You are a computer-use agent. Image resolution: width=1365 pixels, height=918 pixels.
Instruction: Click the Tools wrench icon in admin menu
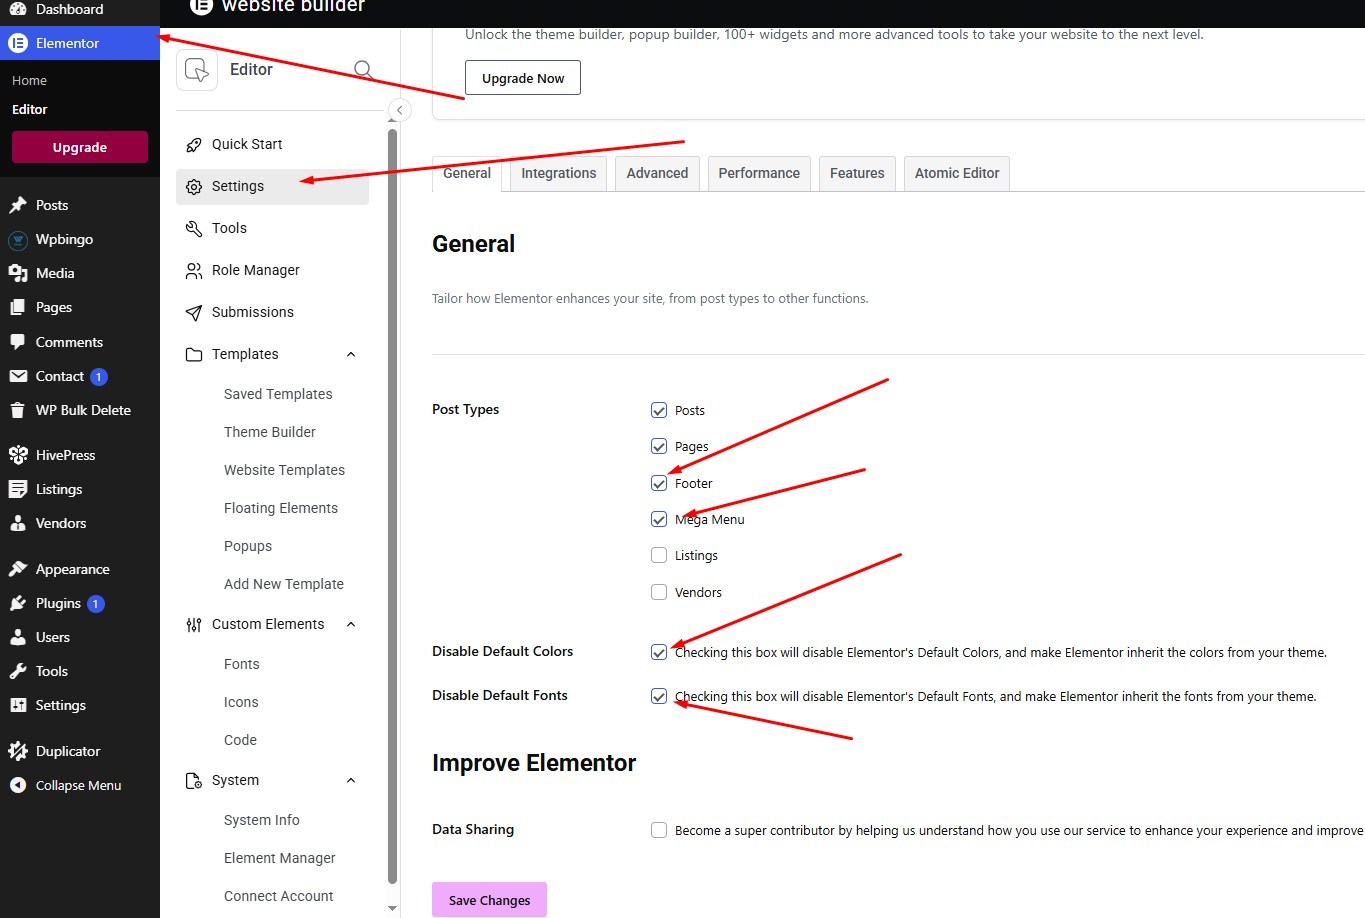pos(18,671)
